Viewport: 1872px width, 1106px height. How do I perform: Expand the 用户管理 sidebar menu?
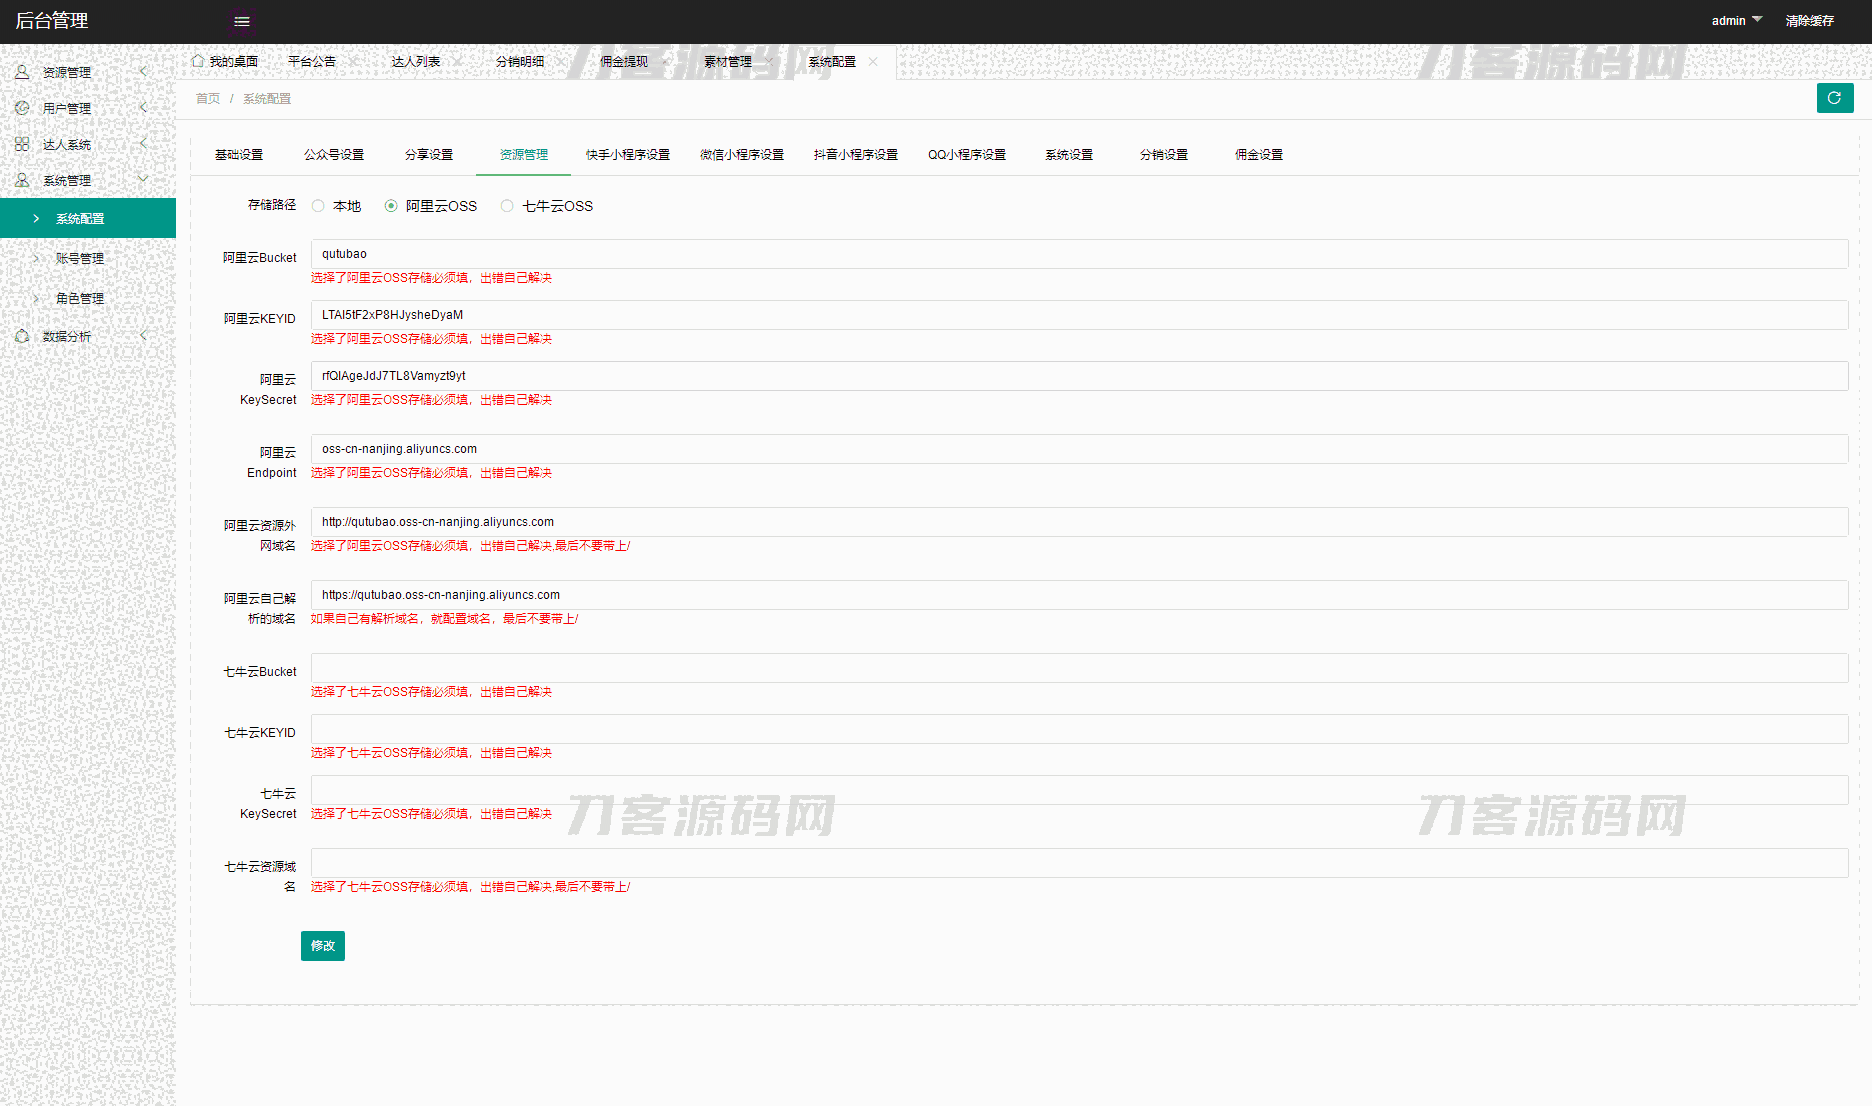(x=143, y=108)
